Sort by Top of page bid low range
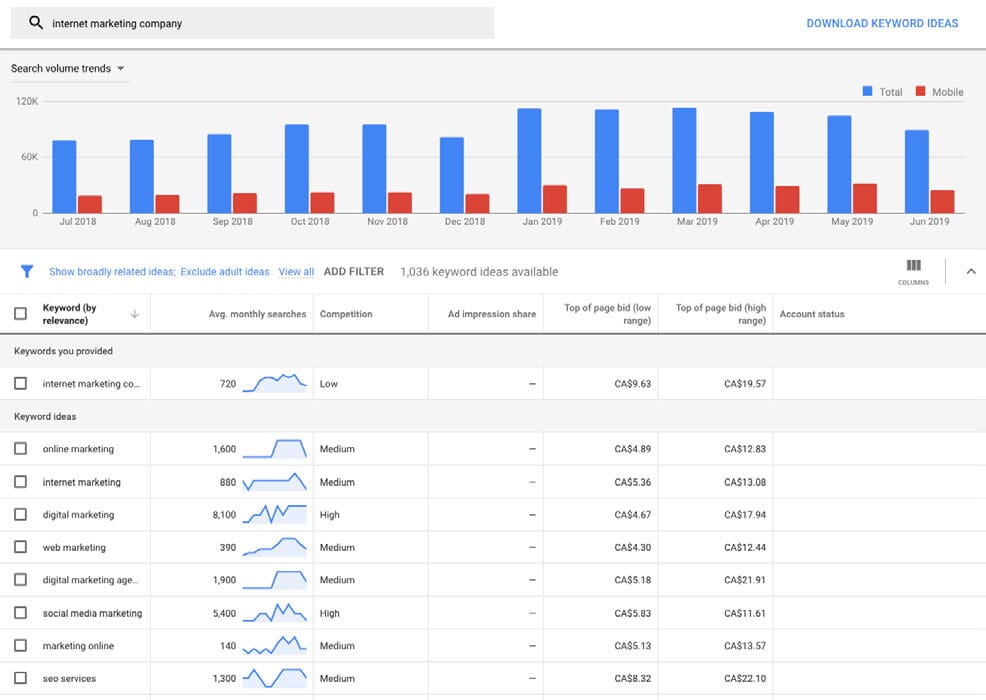 click(607, 314)
